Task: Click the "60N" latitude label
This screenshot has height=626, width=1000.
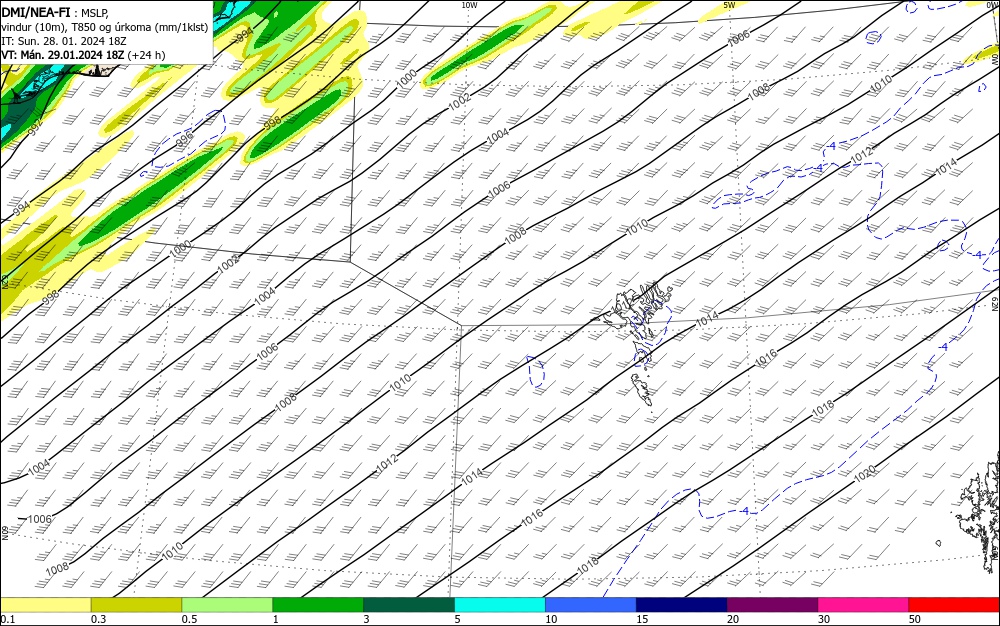Action: tap(5, 532)
